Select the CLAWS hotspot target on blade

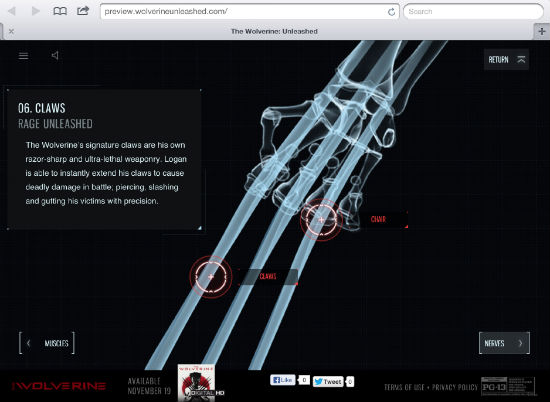[x=210, y=277]
